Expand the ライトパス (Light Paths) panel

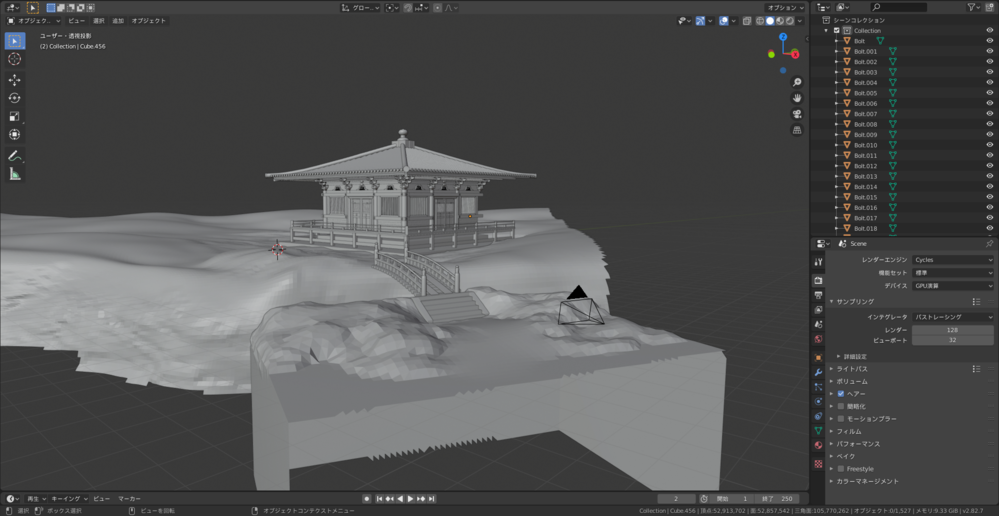(852, 369)
